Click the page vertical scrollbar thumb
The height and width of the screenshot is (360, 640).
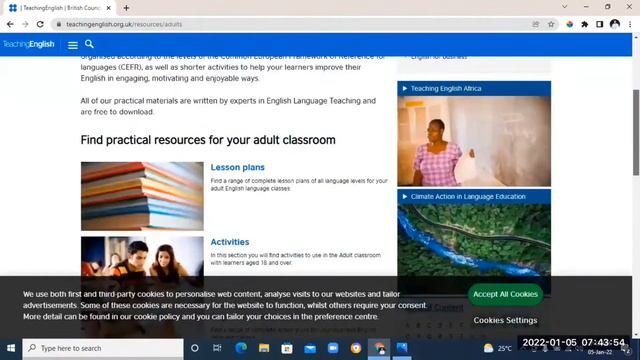click(x=636, y=133)
